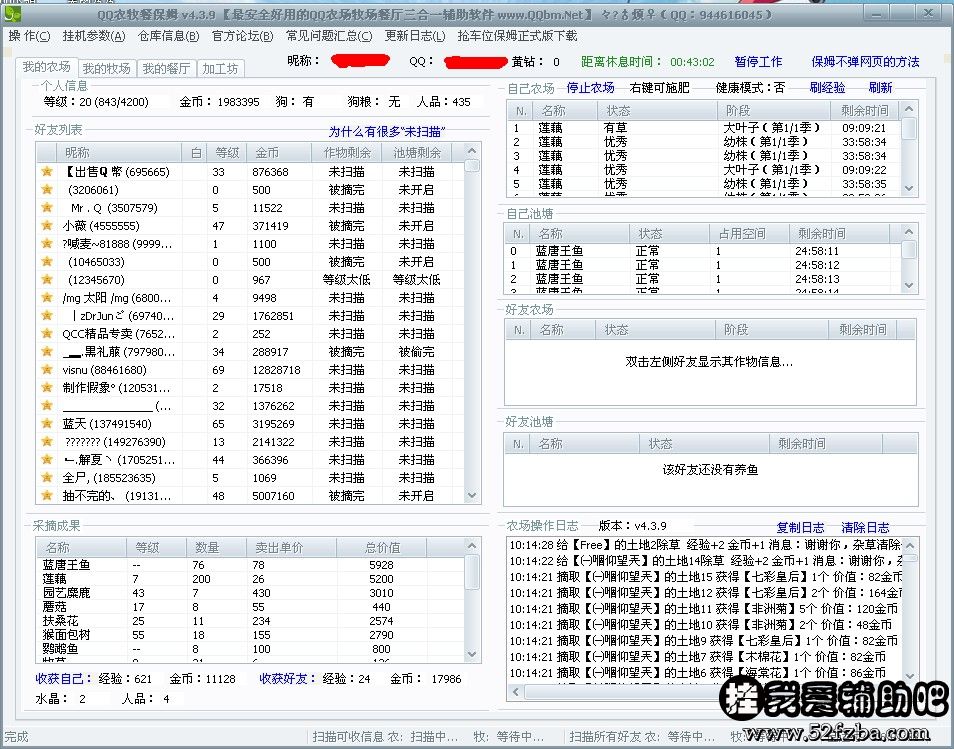Open the 保姆不弹网页的方法 link
The image size is (954, 749).
pos(865,61)
